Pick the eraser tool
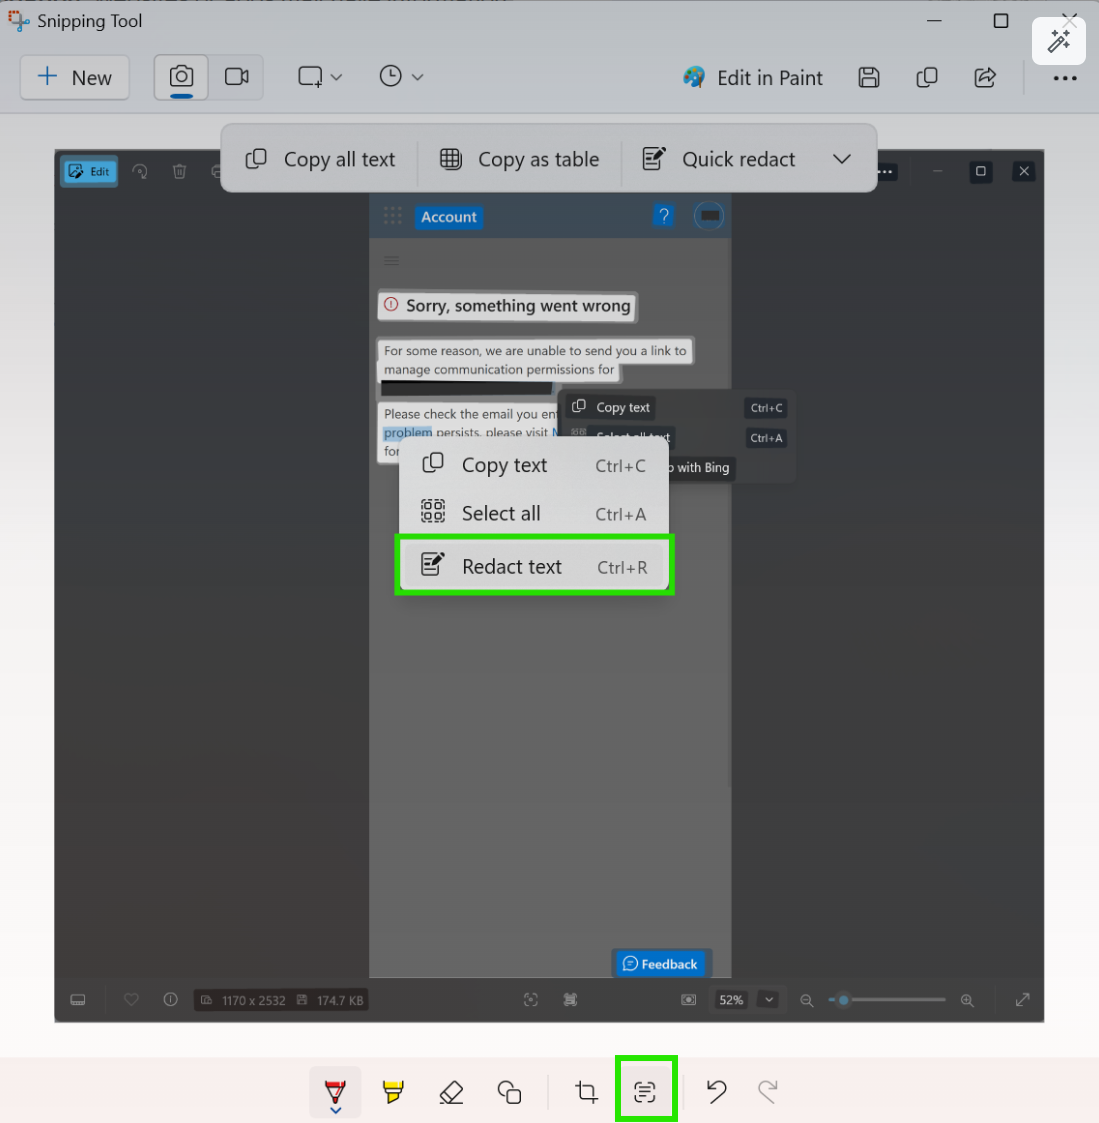 tap(451, 1092)
